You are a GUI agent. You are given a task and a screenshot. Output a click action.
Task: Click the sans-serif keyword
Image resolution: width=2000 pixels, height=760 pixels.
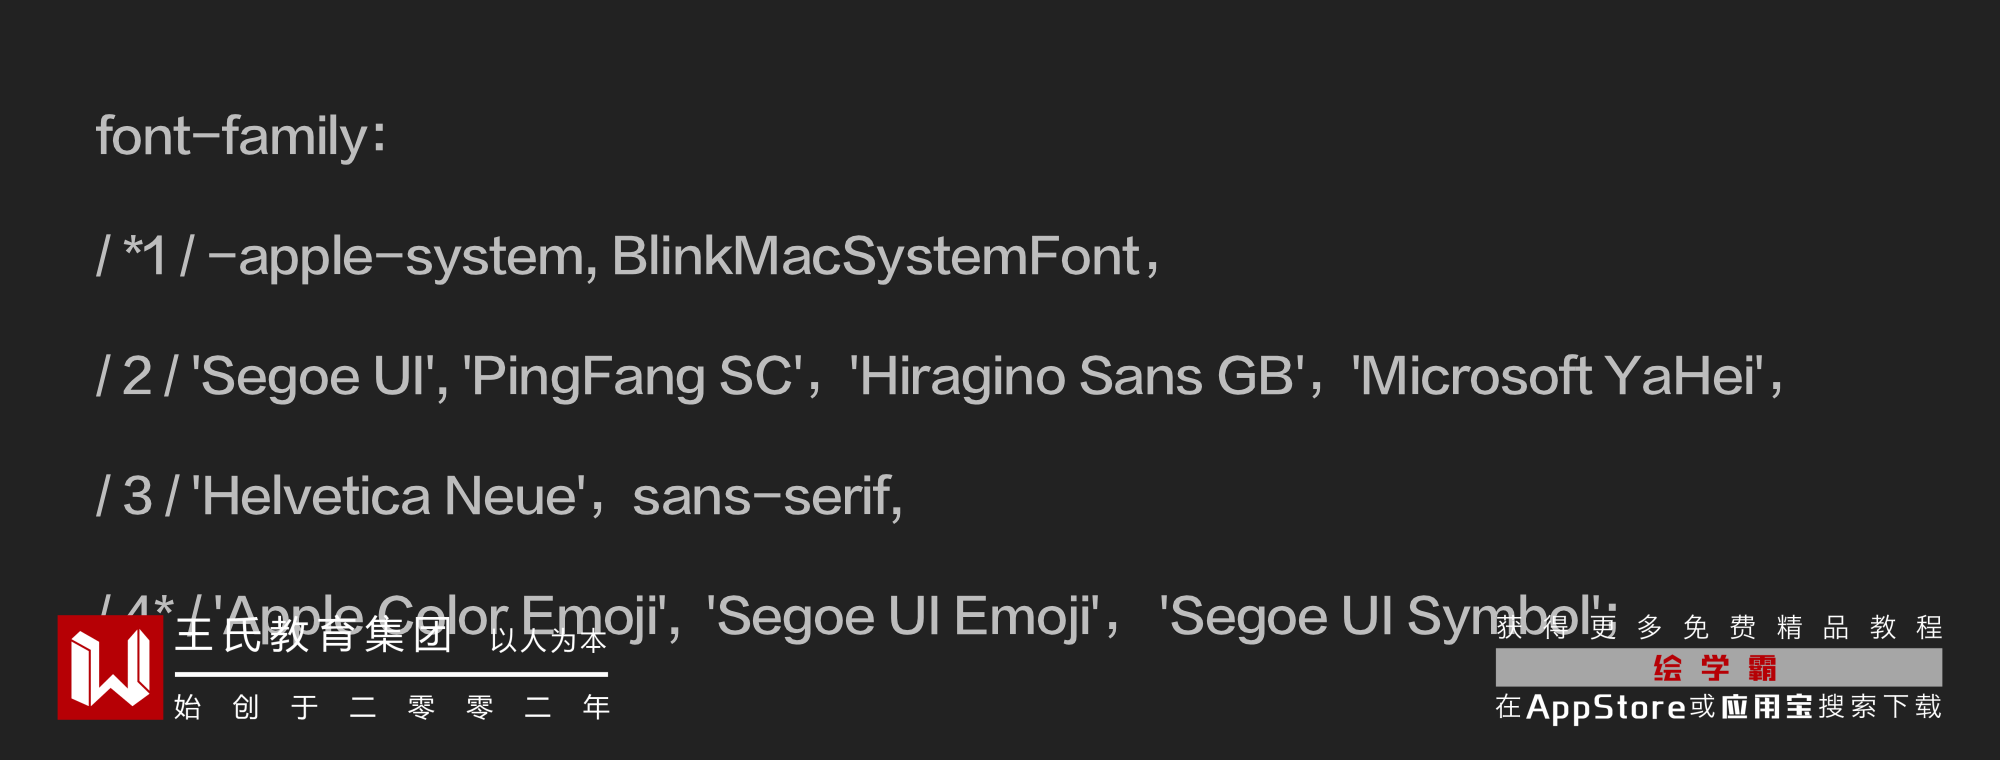(x=763, y=497)
